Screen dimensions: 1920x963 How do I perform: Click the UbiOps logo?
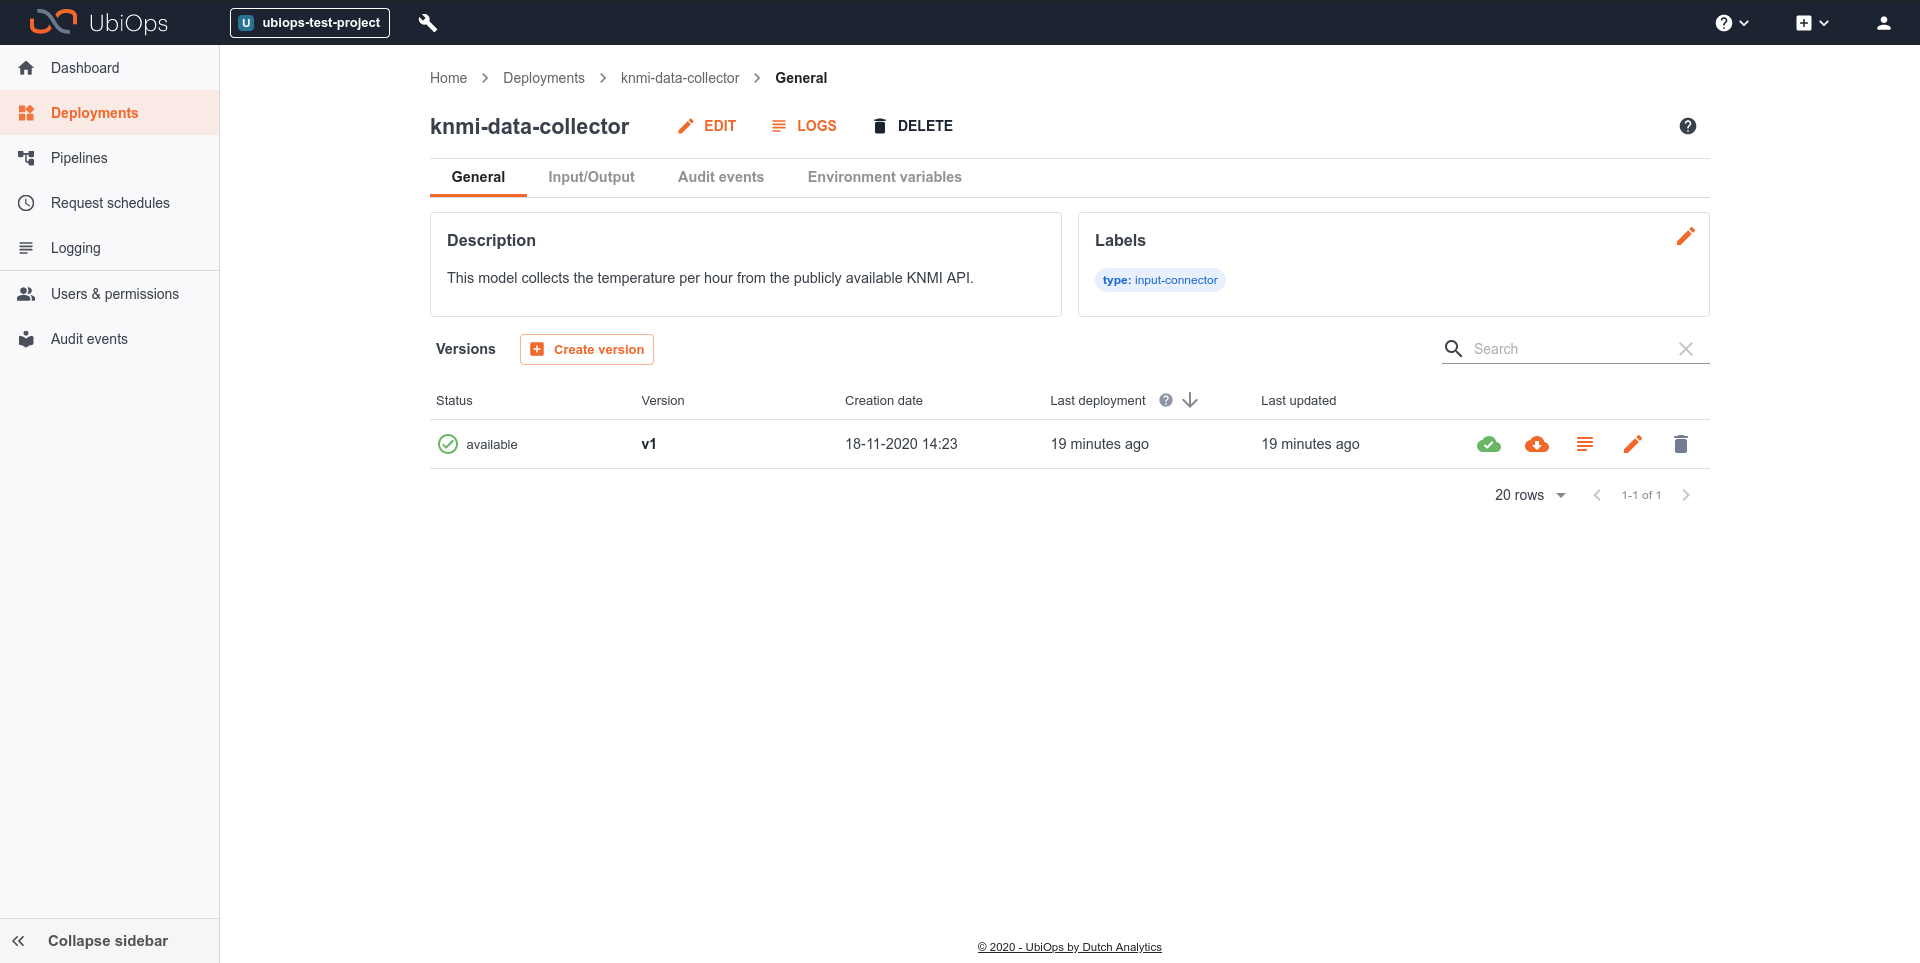pyautogui.click(x=99, y=22)
